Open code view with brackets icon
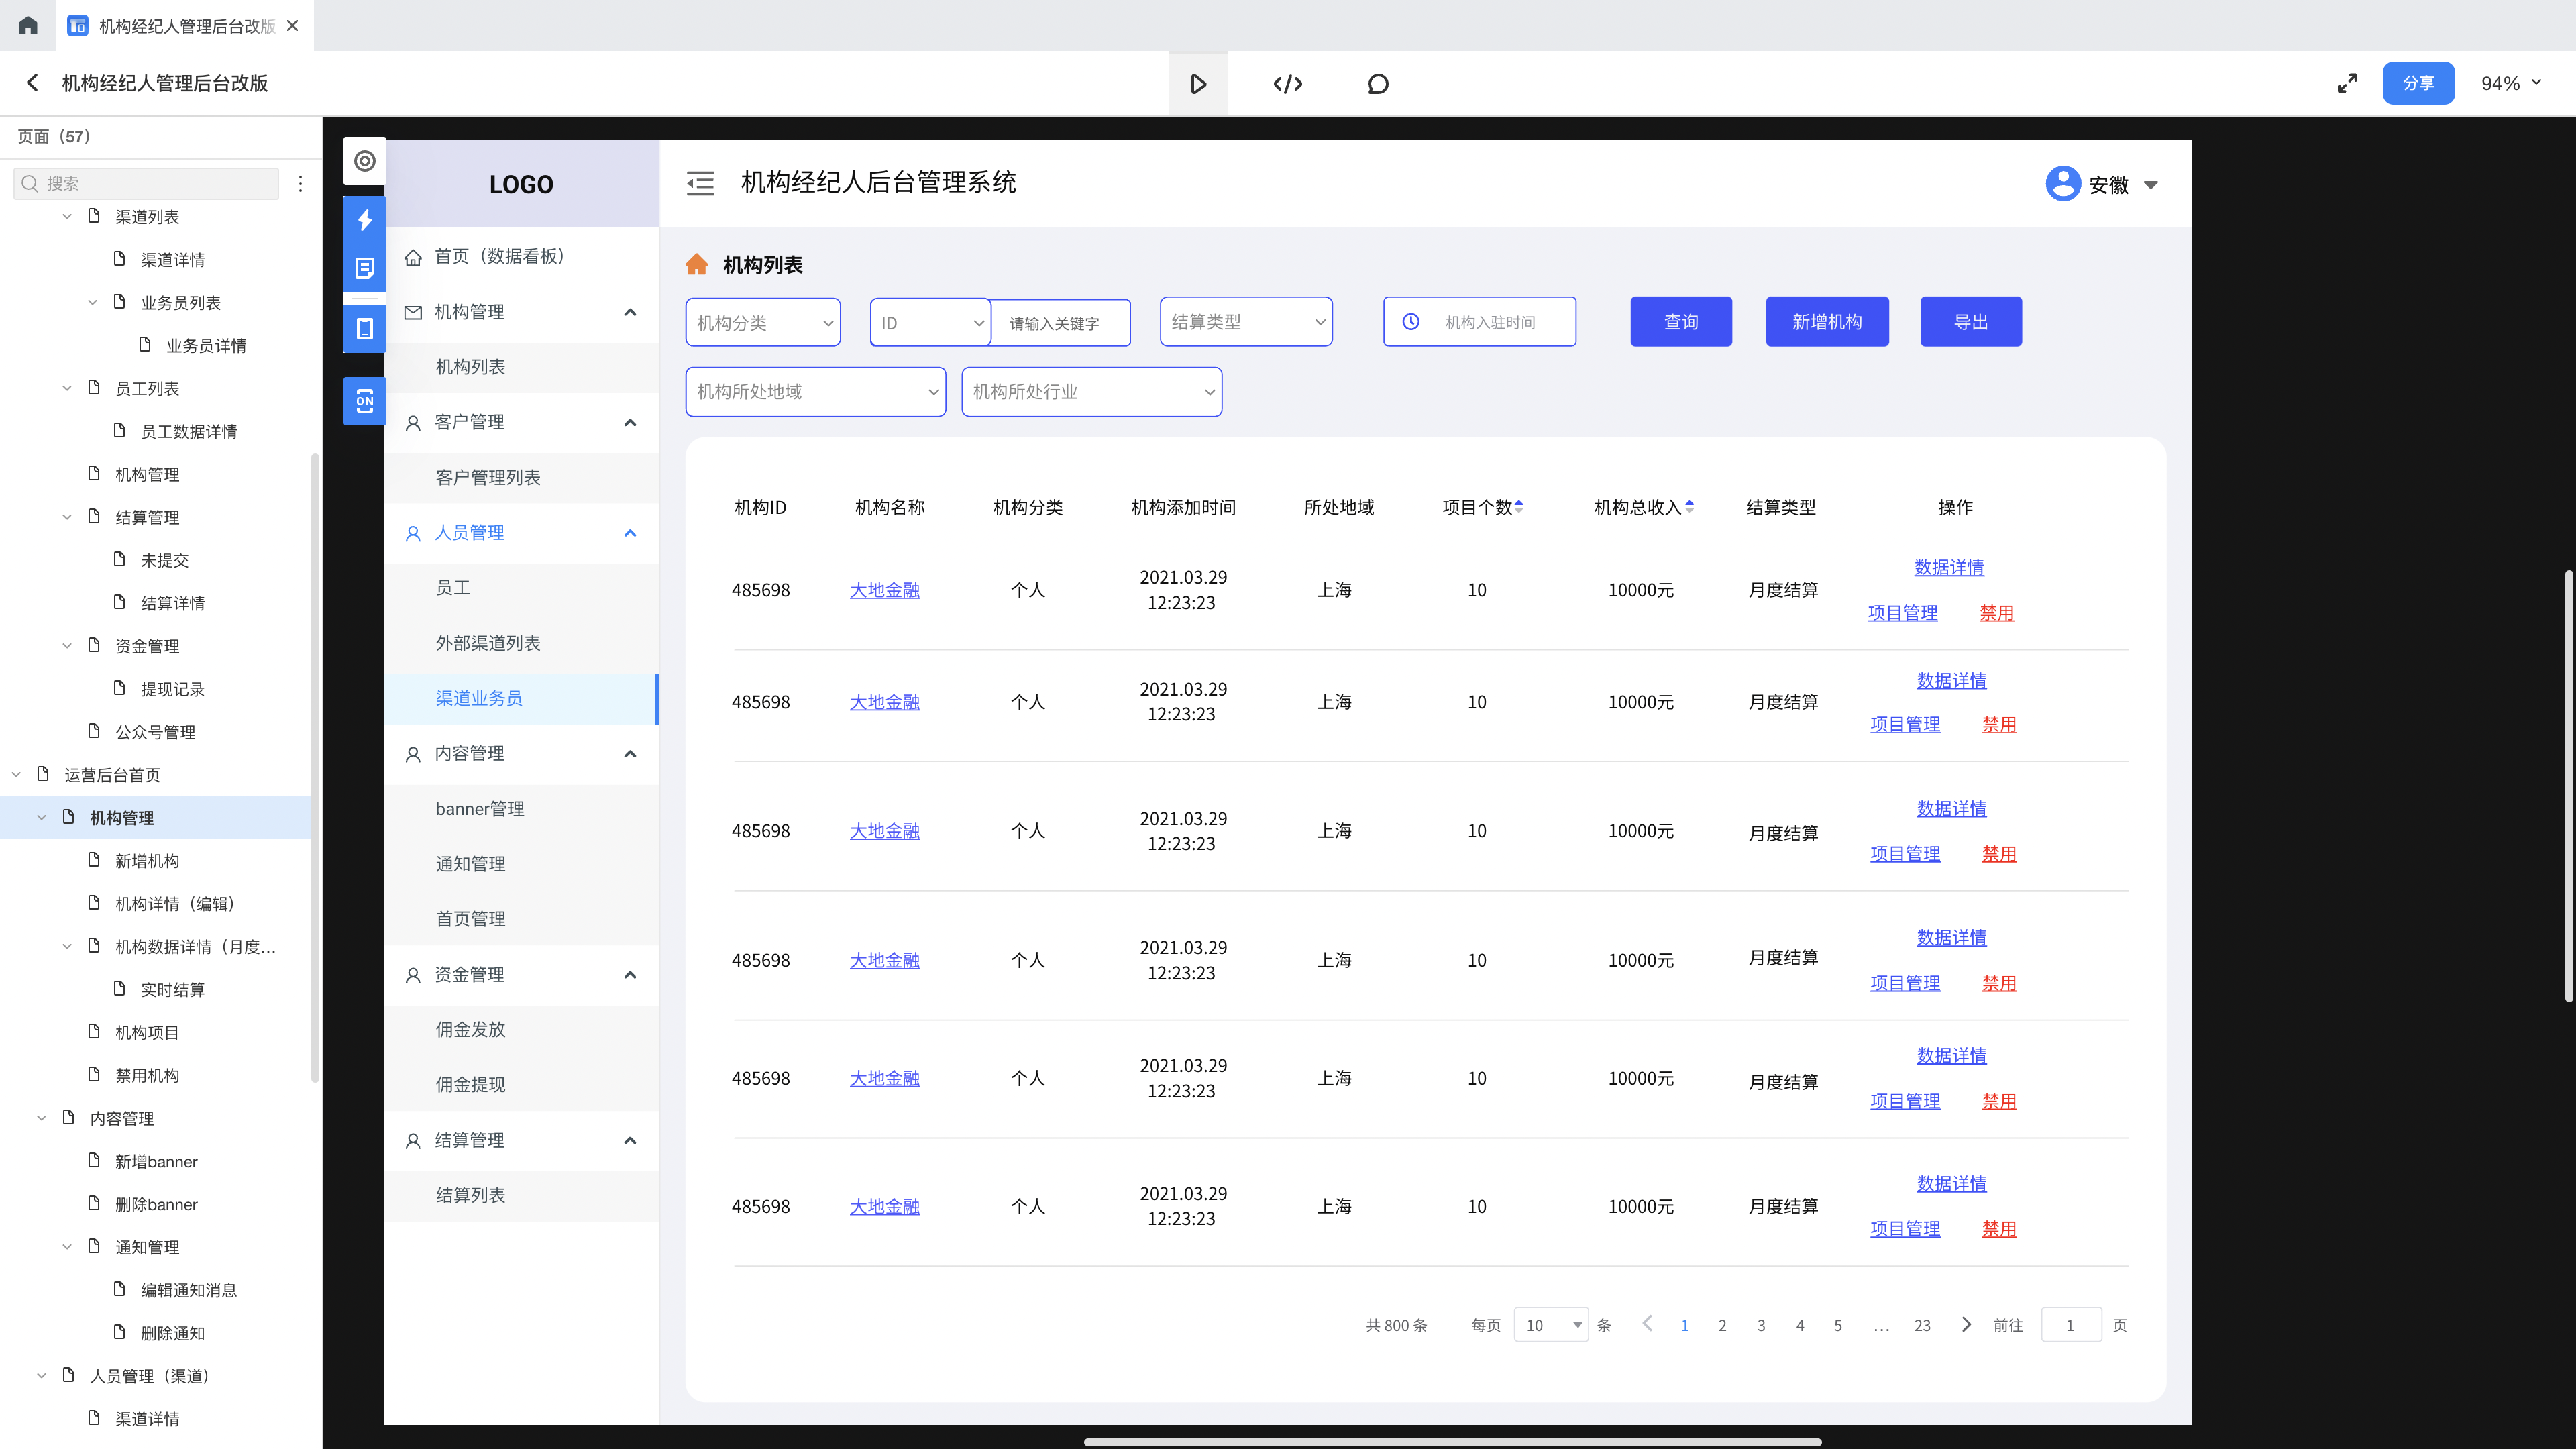2576x1449 pixels. click(x=1288, y=84)
